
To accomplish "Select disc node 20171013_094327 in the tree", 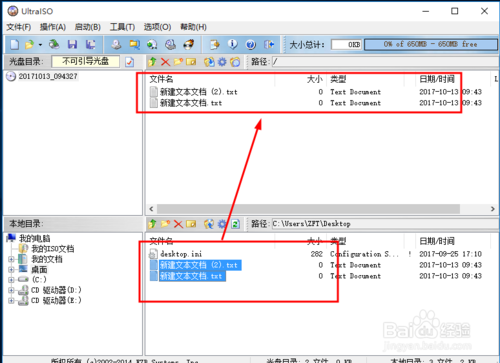I will [x=48, y=76].
